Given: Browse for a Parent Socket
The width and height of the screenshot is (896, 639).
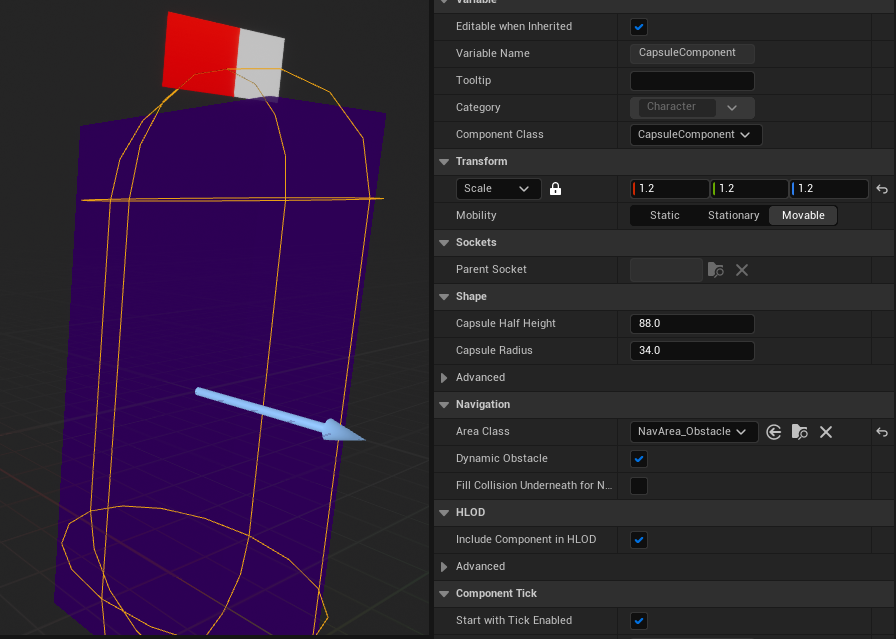Looking at the screenshot, I should [x=715, y=270].
